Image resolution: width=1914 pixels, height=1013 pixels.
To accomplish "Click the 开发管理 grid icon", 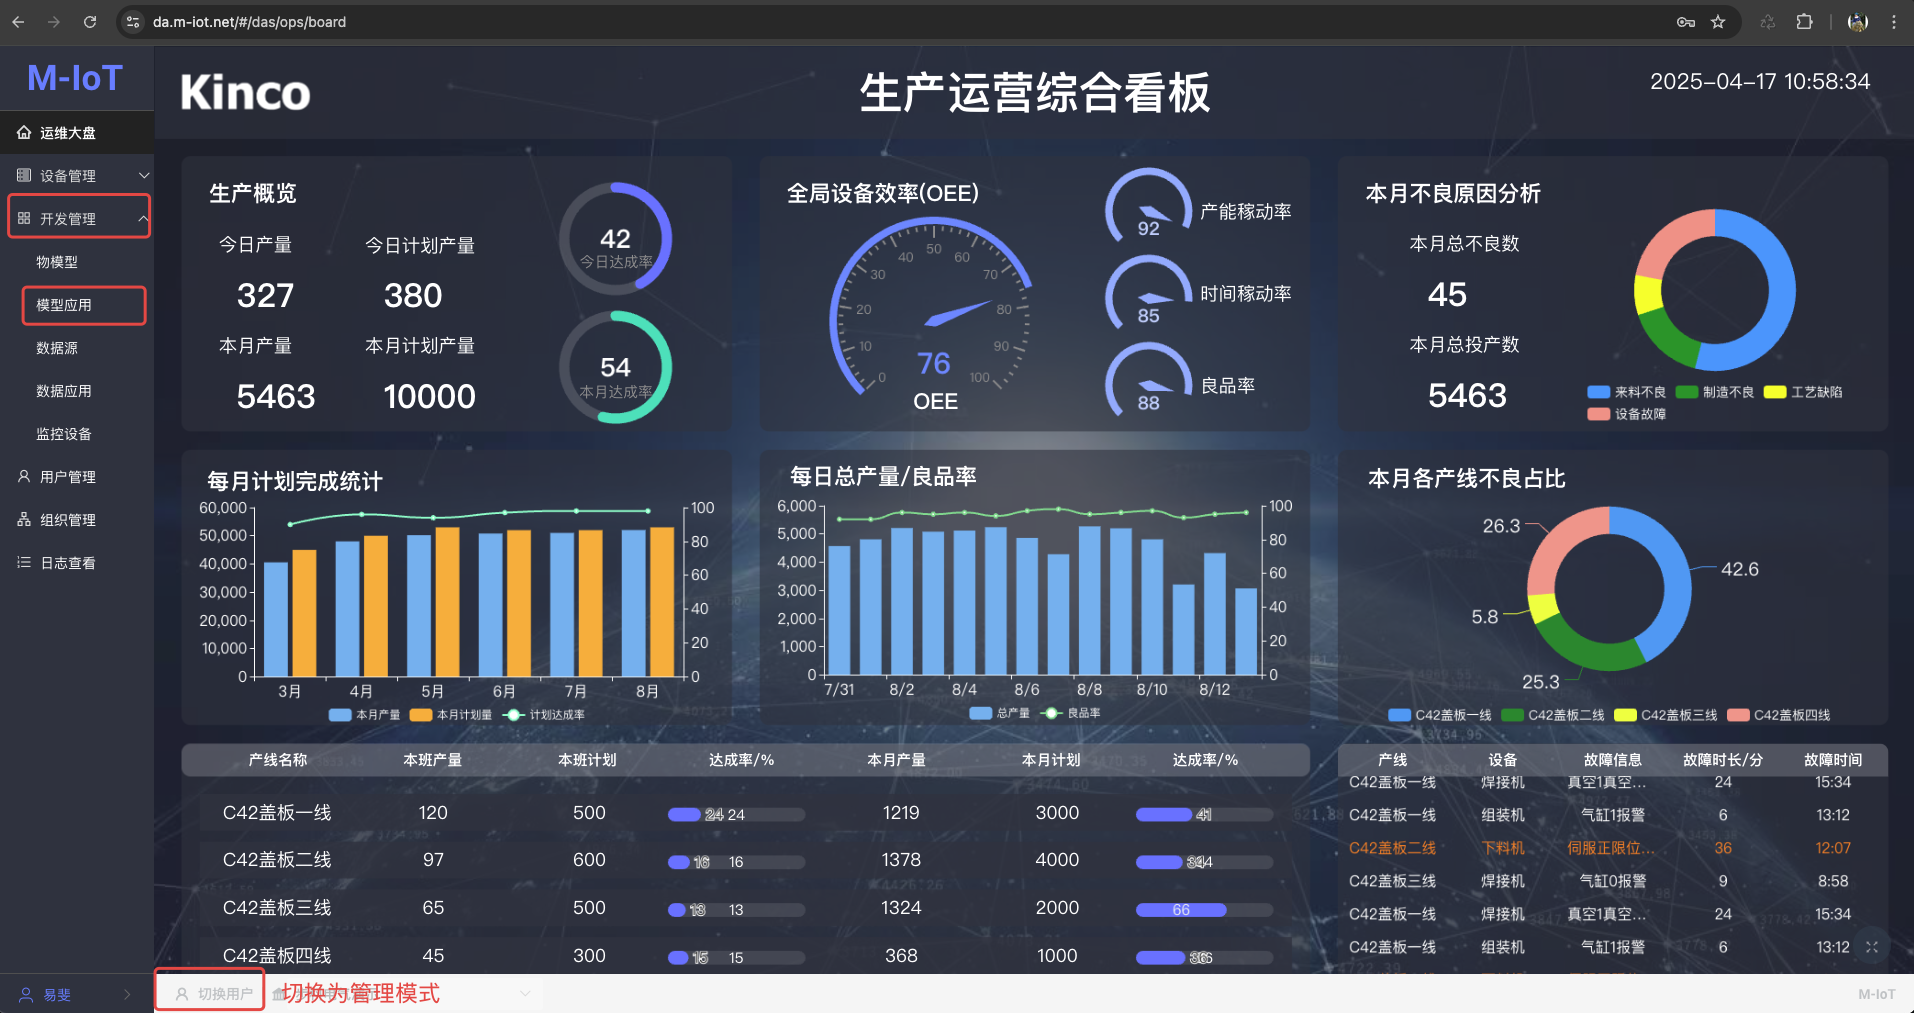I will click(x=24, y=218).
